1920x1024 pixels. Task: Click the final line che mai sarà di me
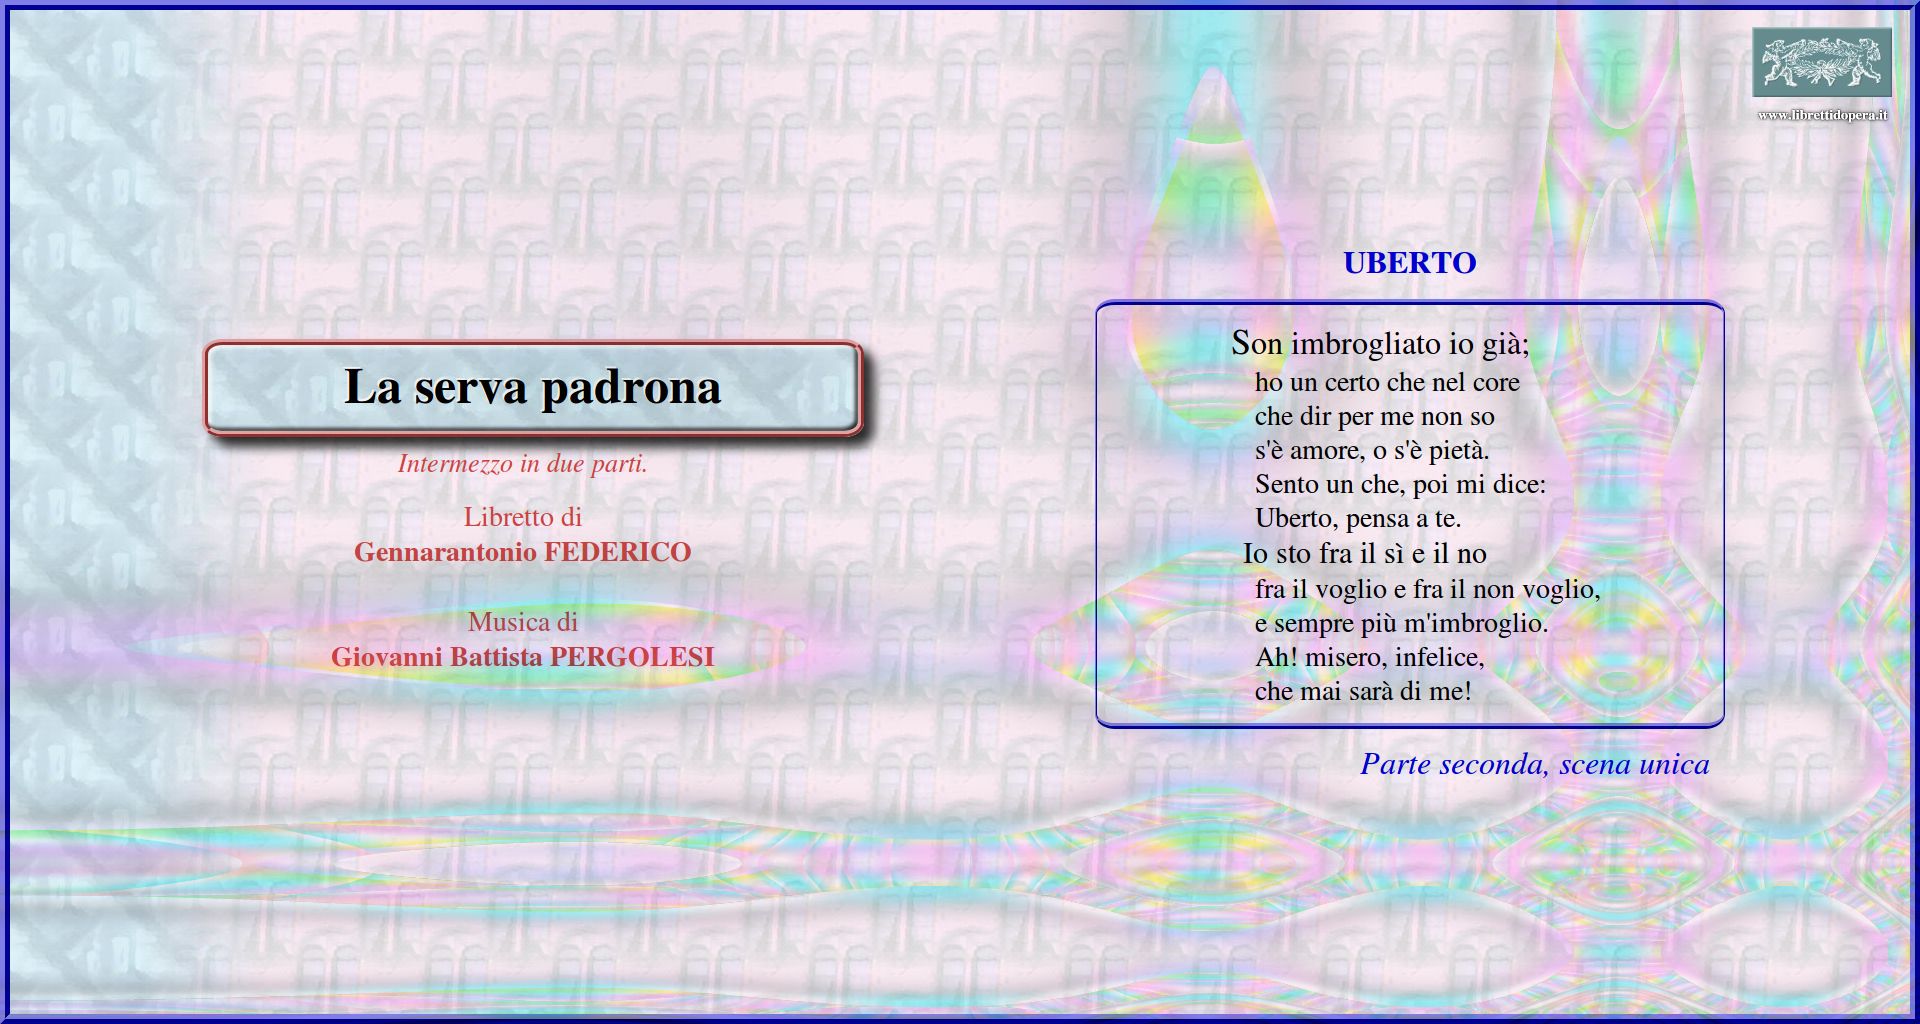[x=1362, y=691]
